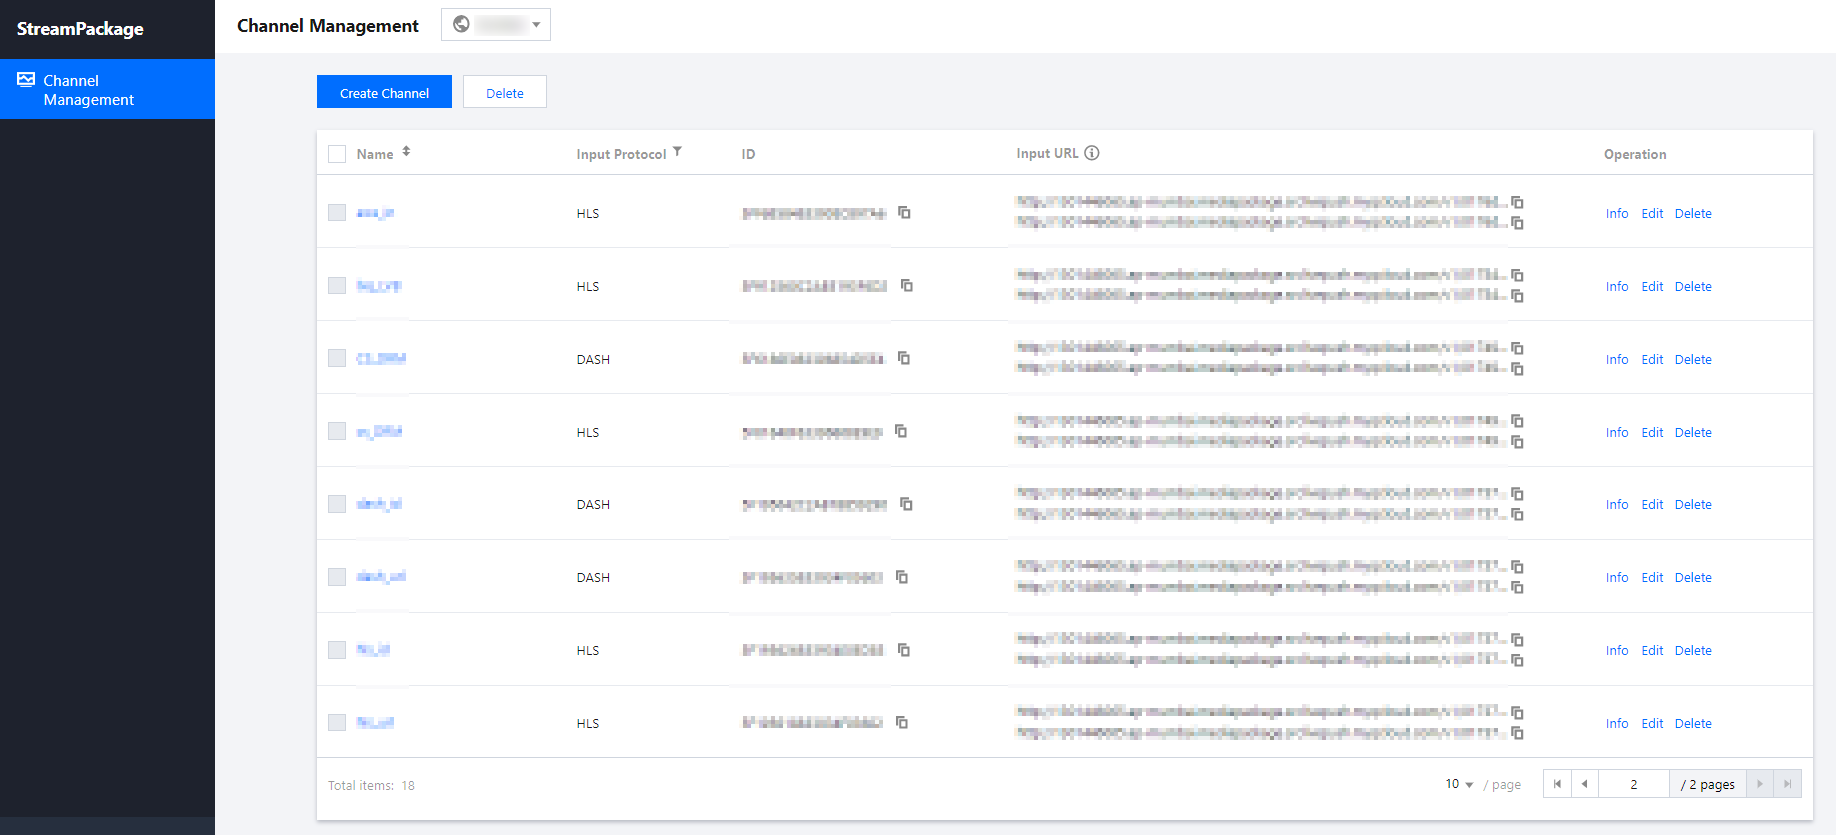1836x835 pixels.
Task: Change the 10 per page dropdown
Action: coord(1459,784)
